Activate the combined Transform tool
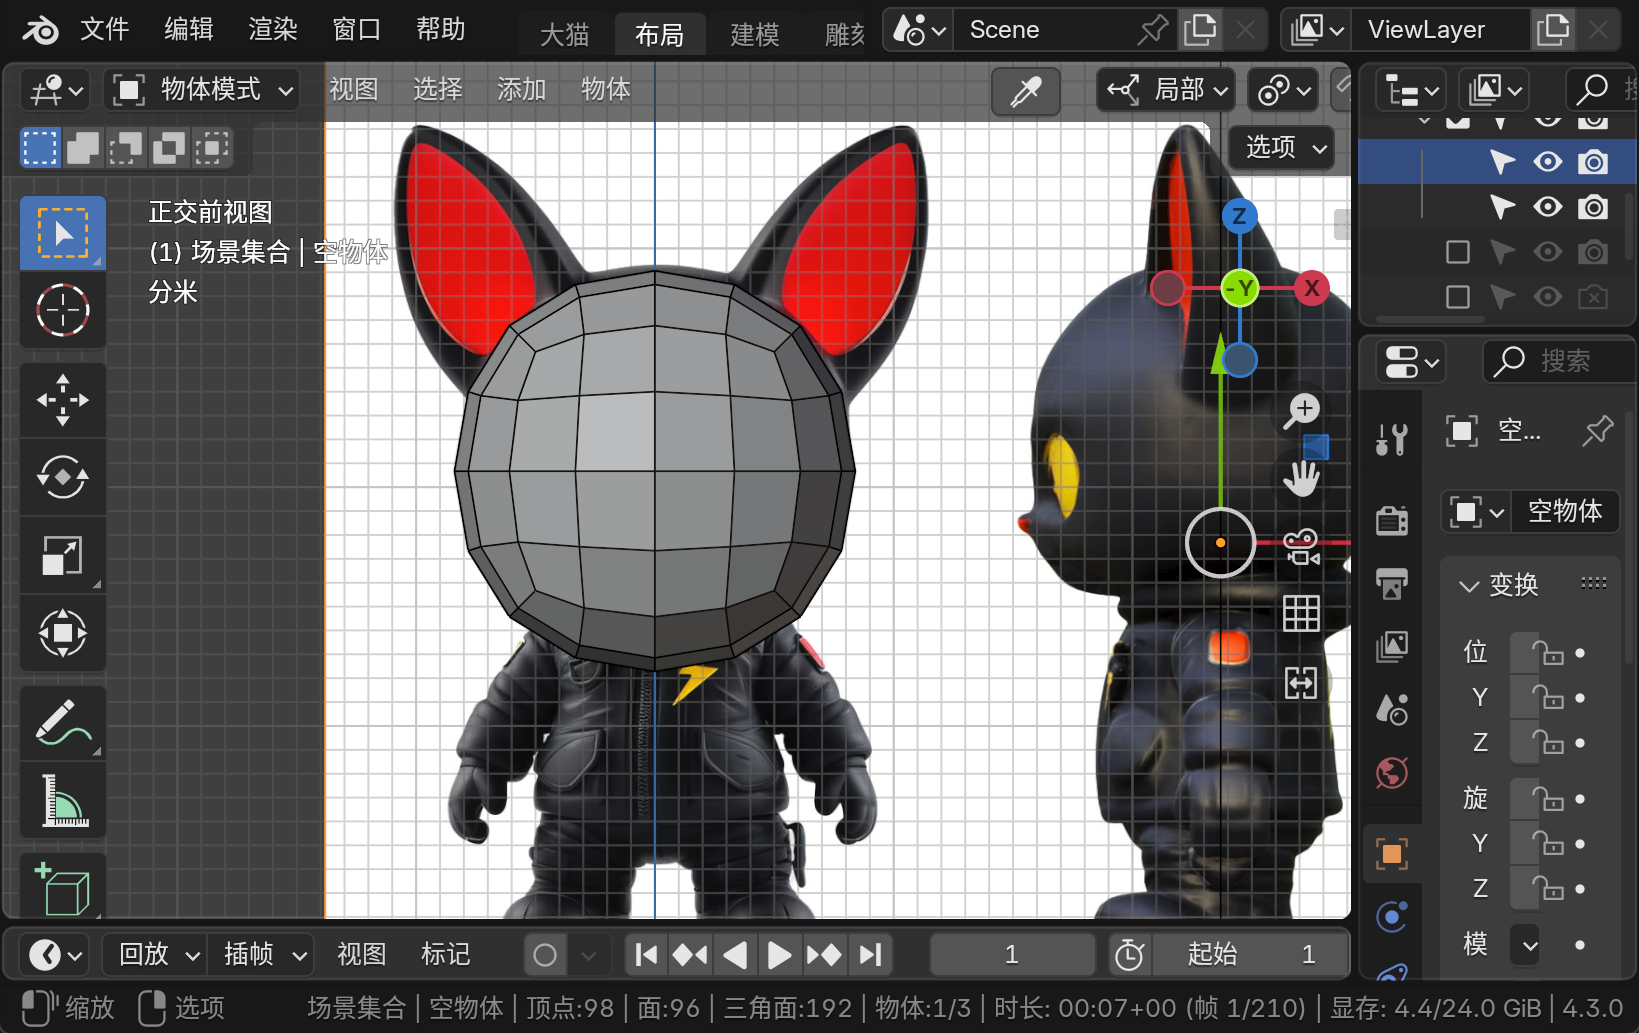Viewport: 1639px width, 1033px height. (x=63, y=633)
